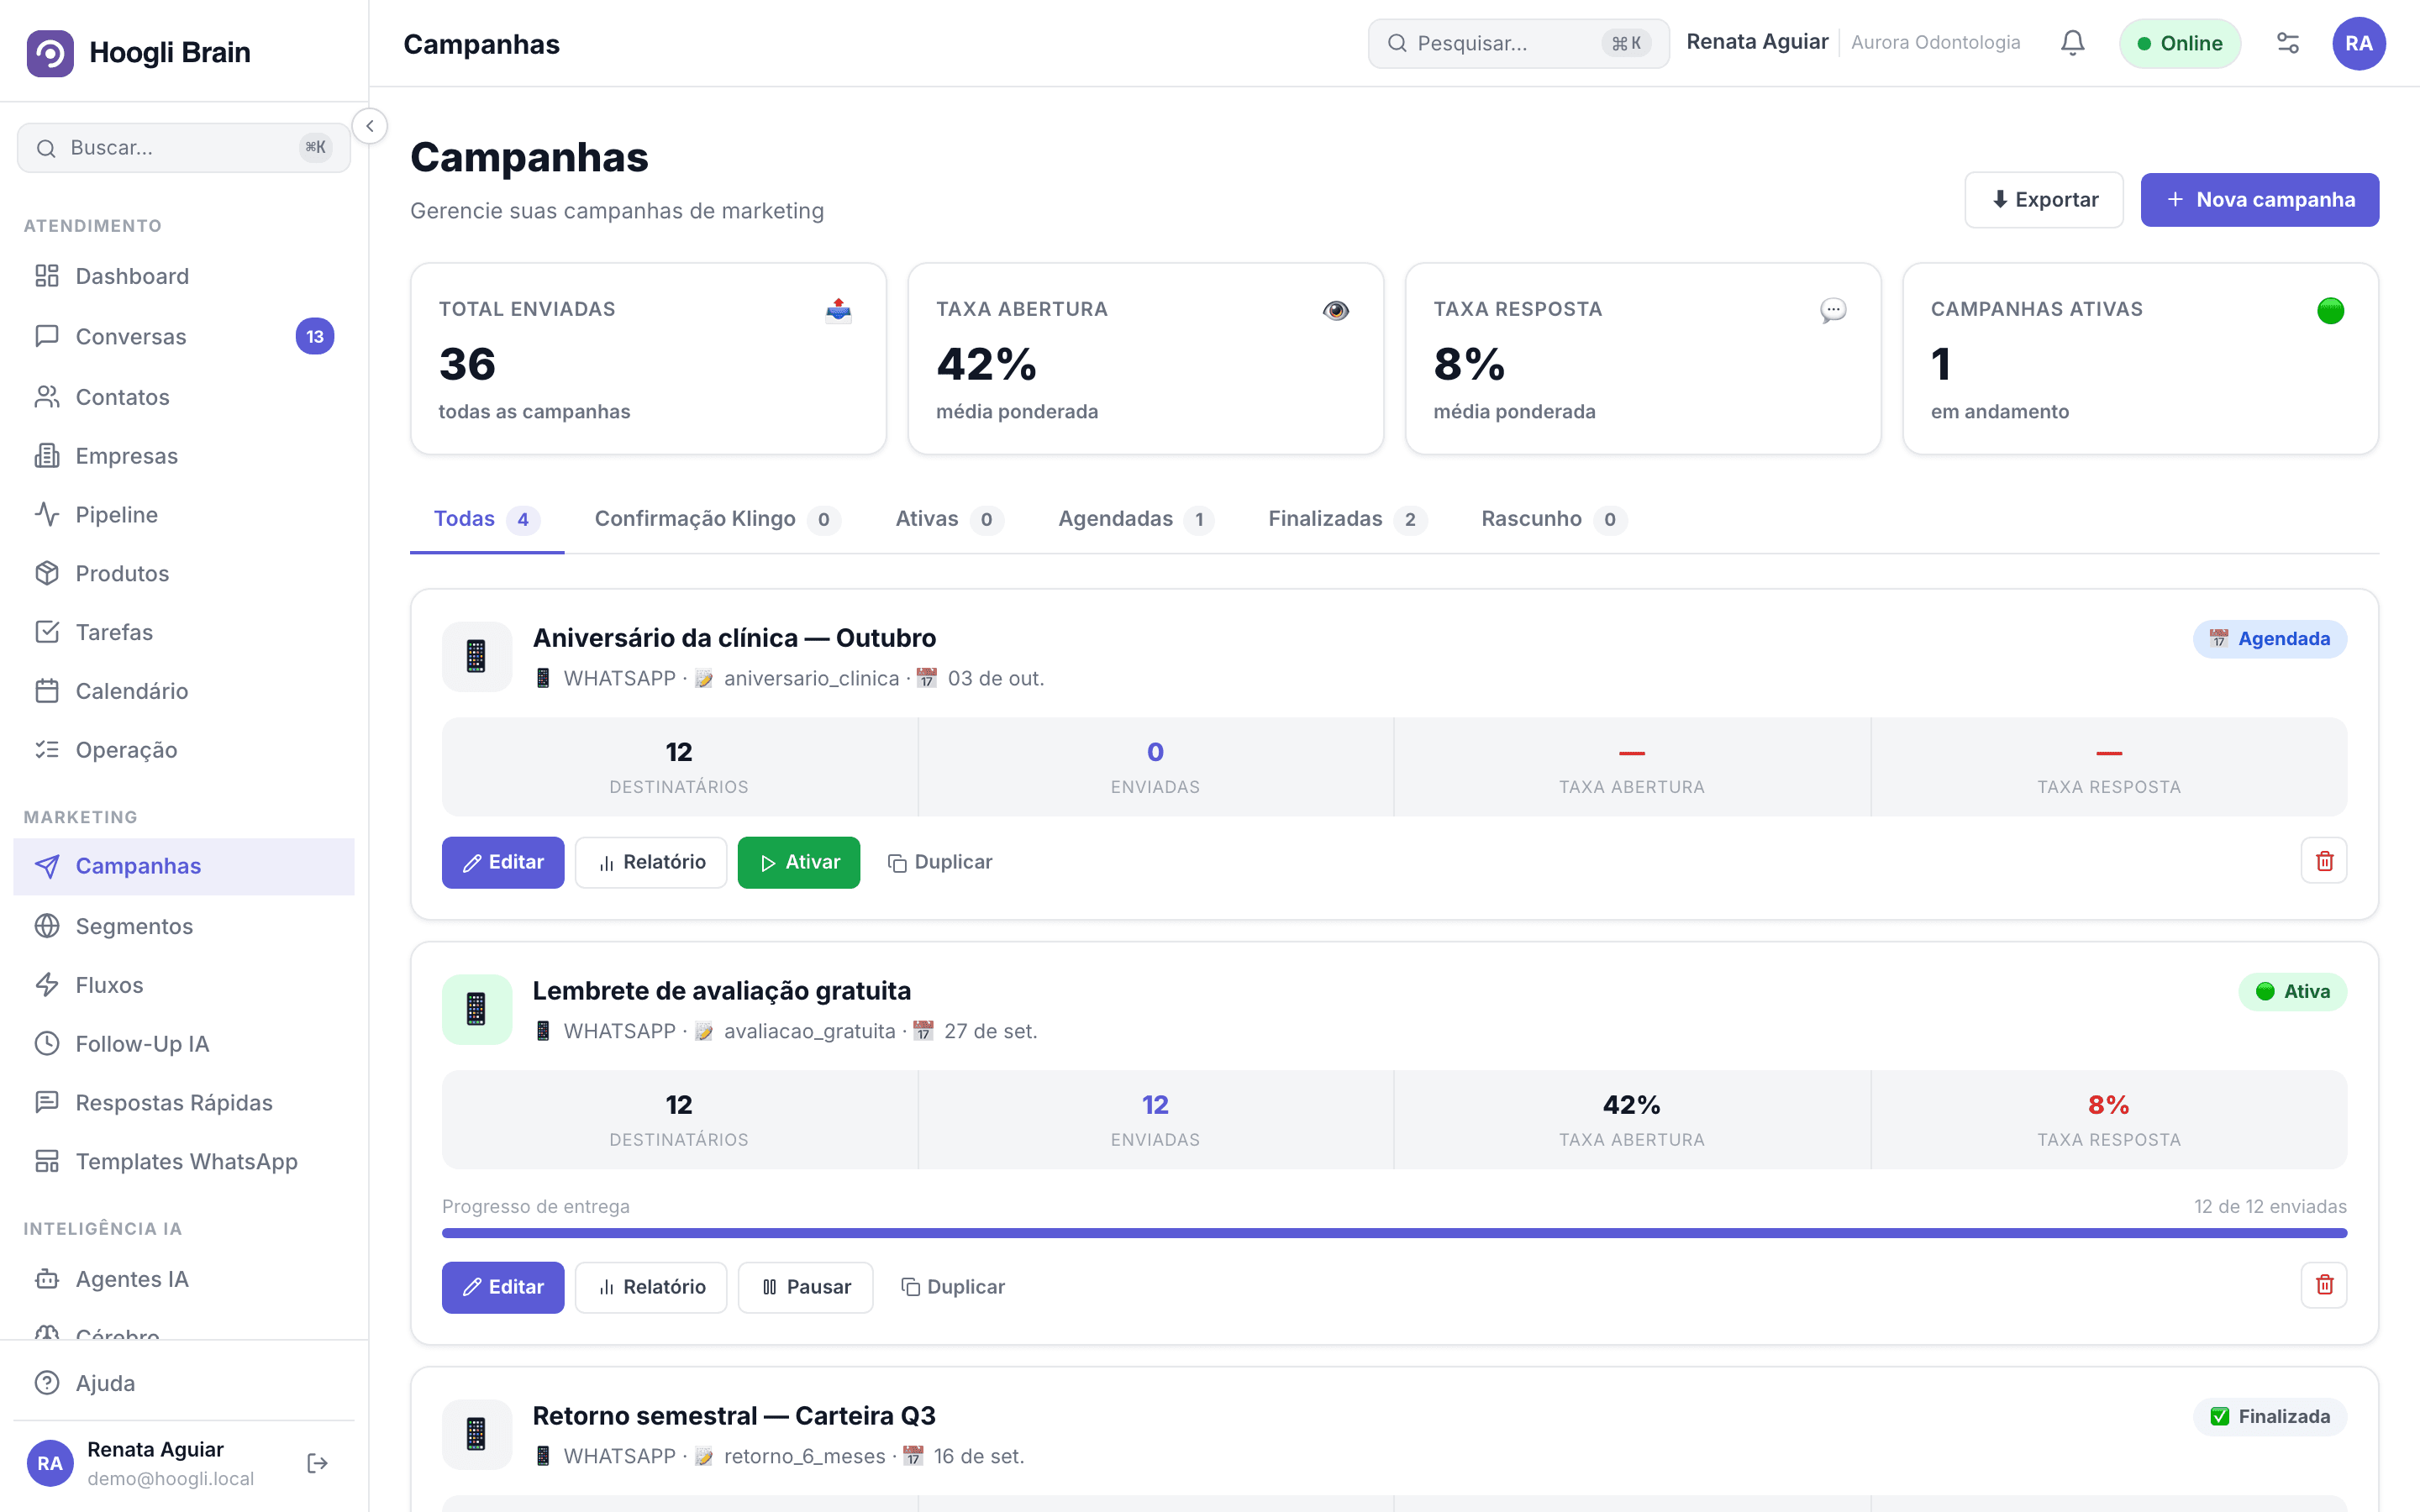Activate the Aniversário da clínica campaign
The height and width of the screenshot is (1512, 2420).
coord(798,862)
